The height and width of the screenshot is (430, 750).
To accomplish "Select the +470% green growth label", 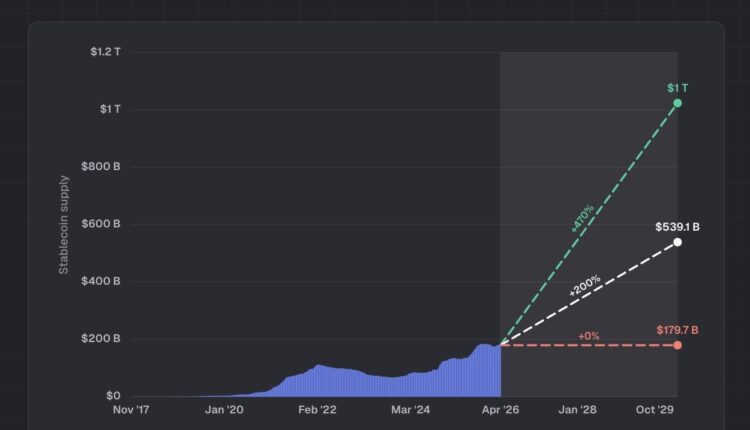I will pos(582,218).
